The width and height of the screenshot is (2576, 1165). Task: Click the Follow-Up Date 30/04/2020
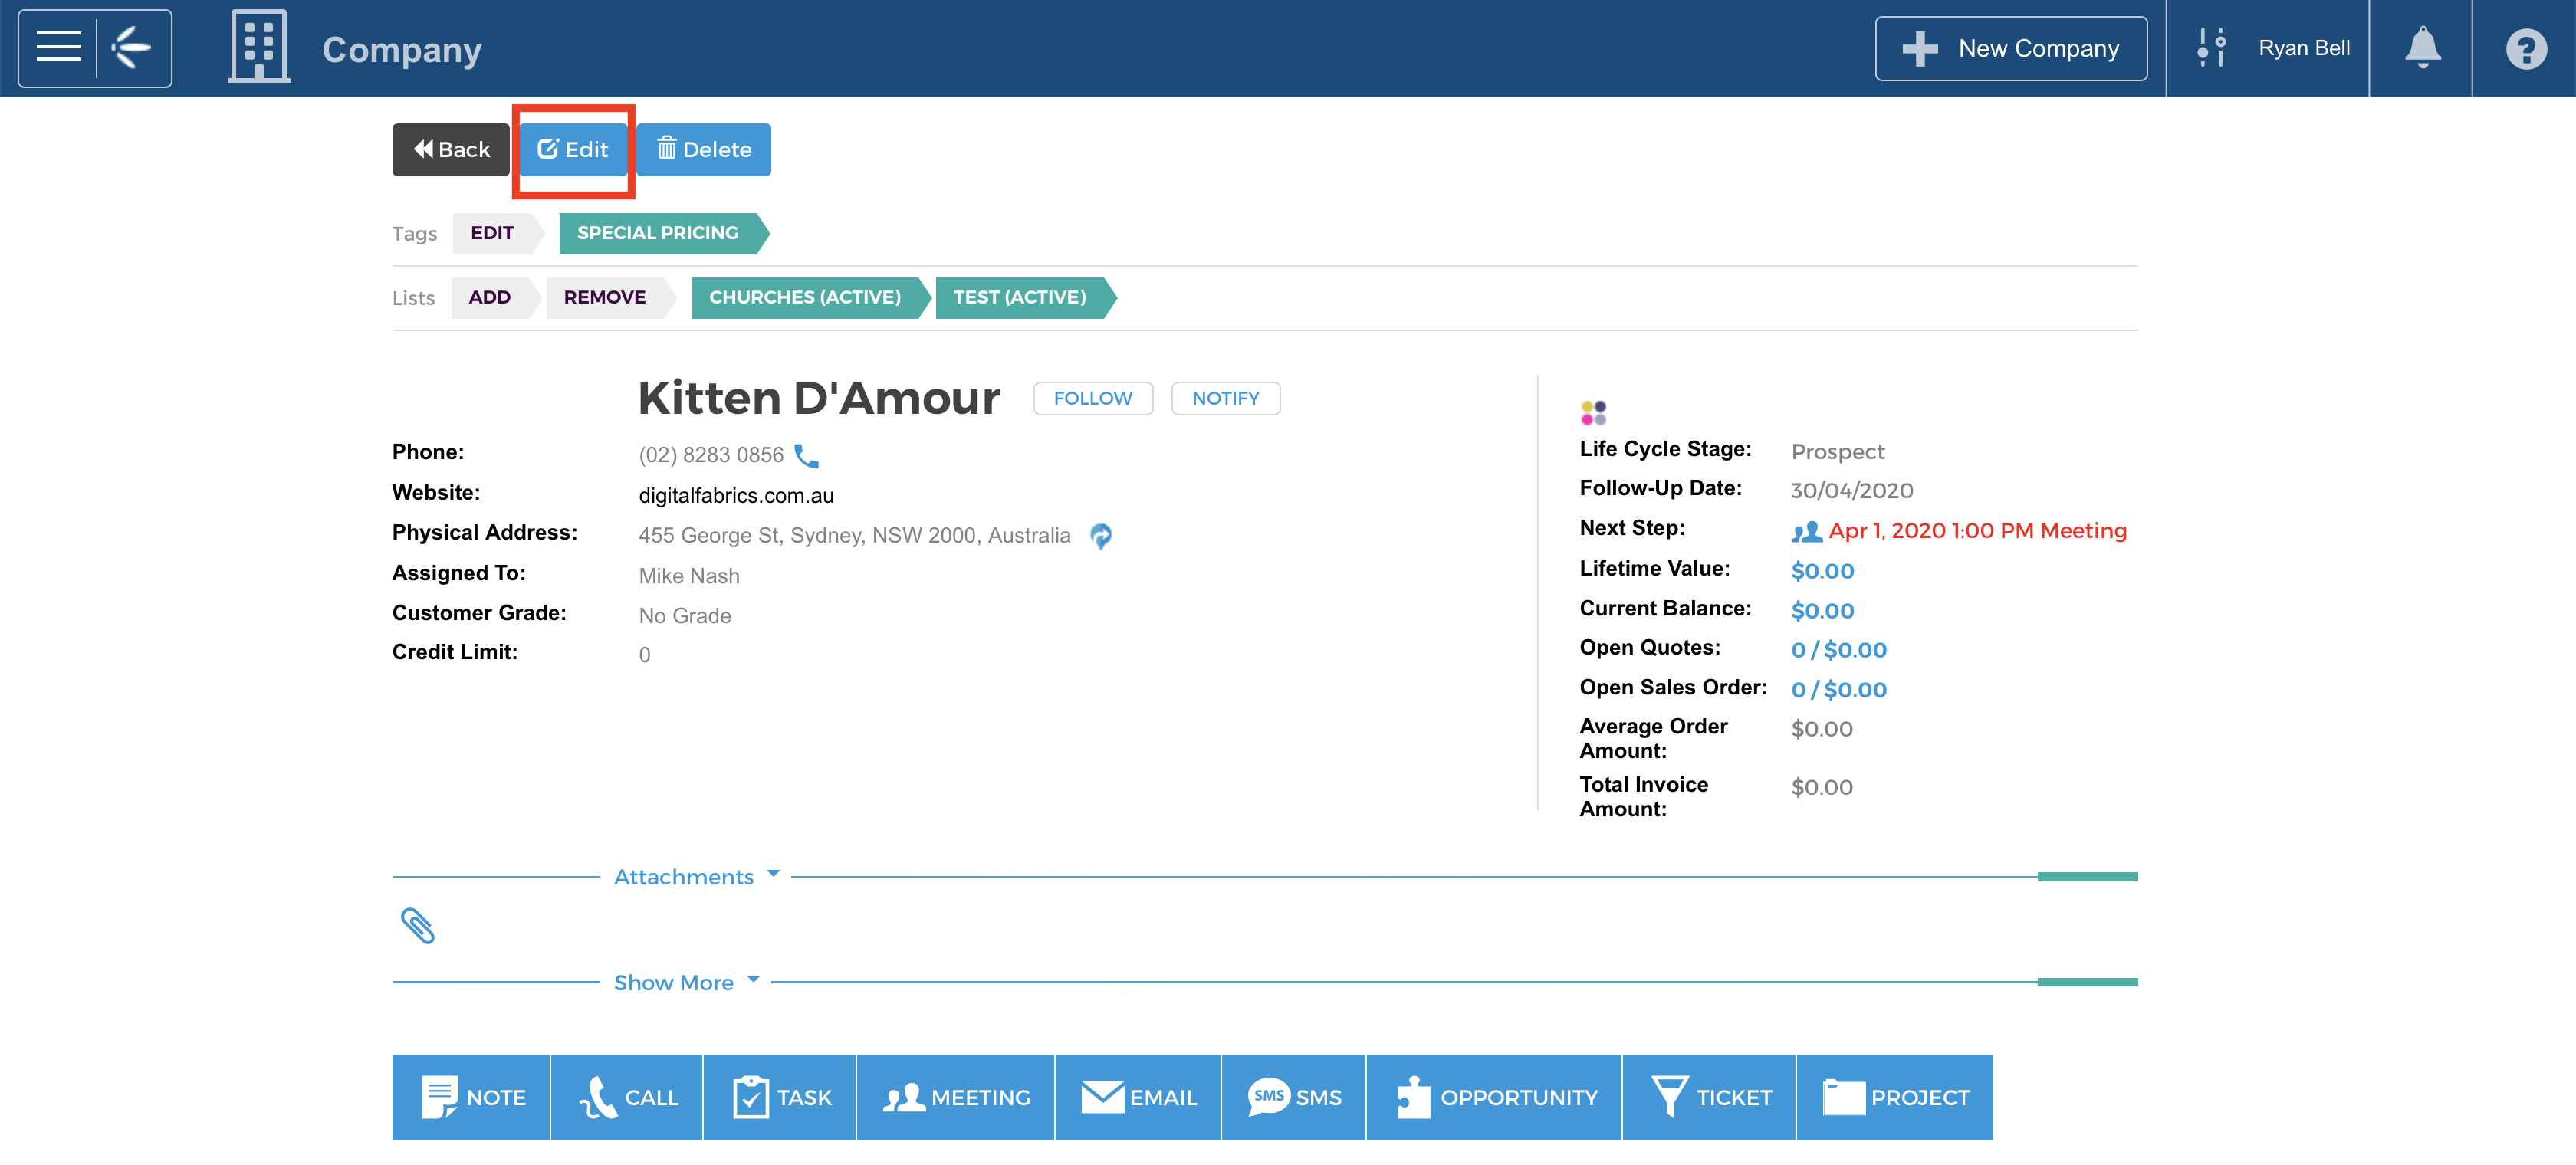(x=1851, y=491)
